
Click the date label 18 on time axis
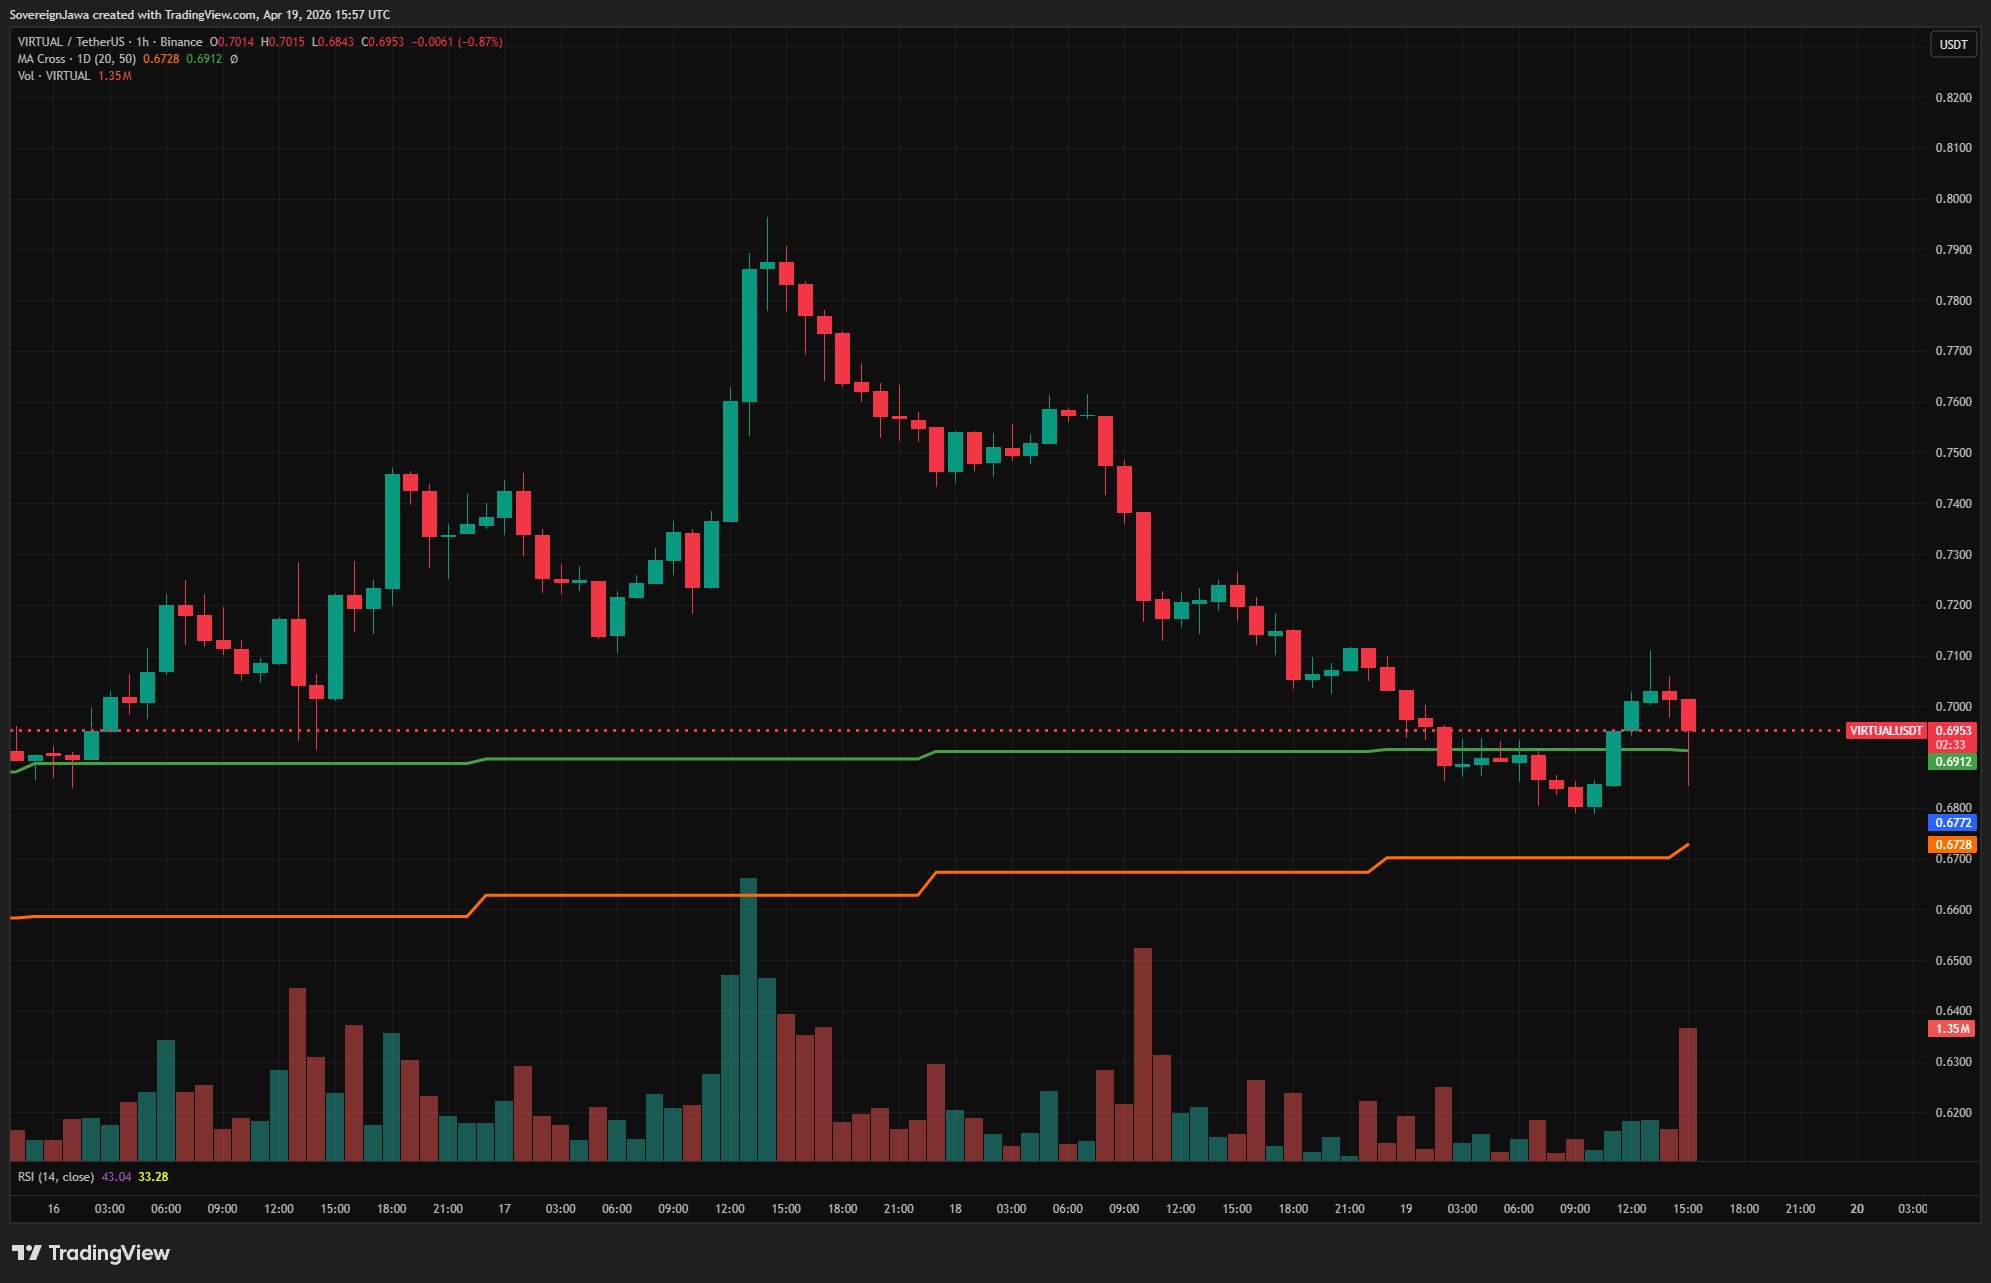[x=955, y=1209]
